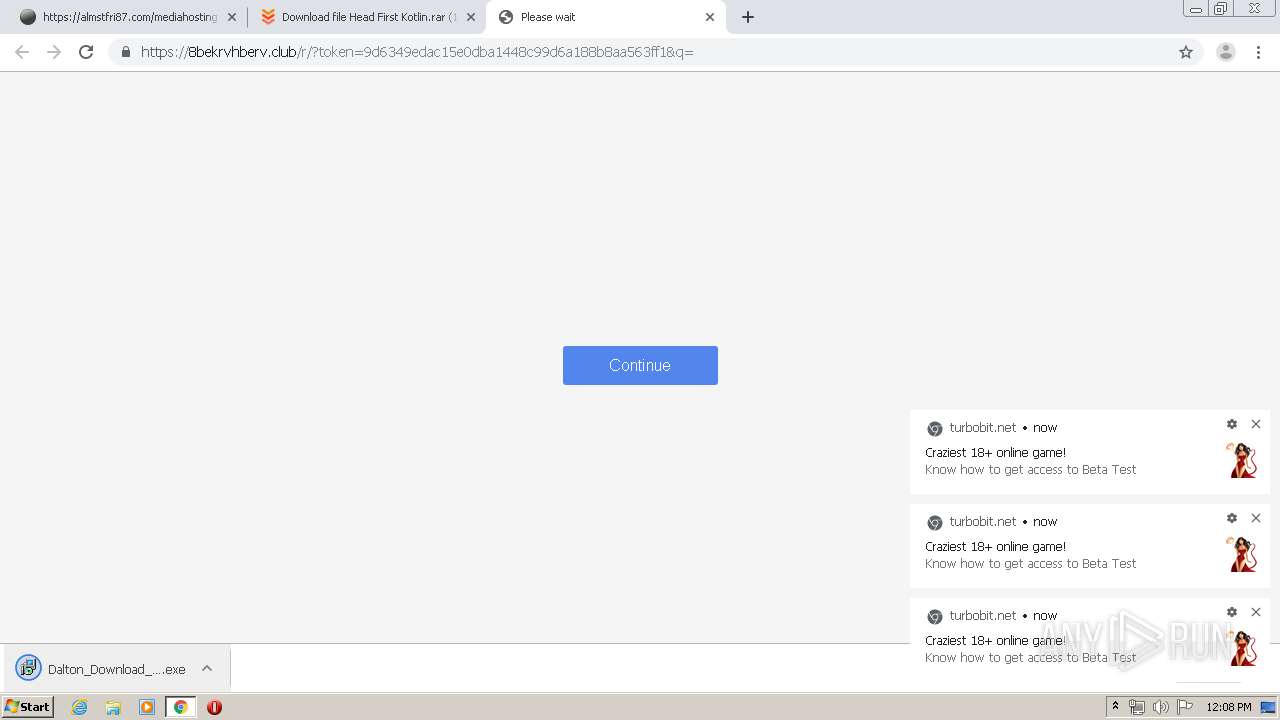Expand the Dalton_Download options chevron
The image size is (1280, 720).
[x=207, y=669]
